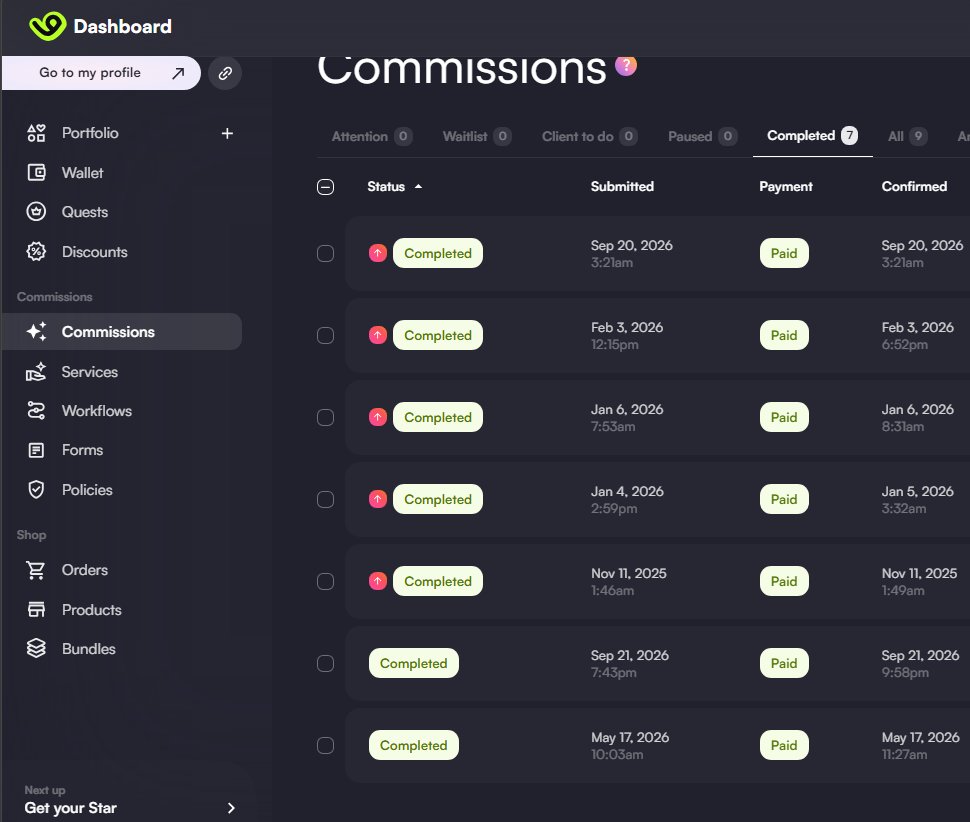Open the Wallet icon
The width and height of the screenshot is (970, 822).
(x=36, y=173)
